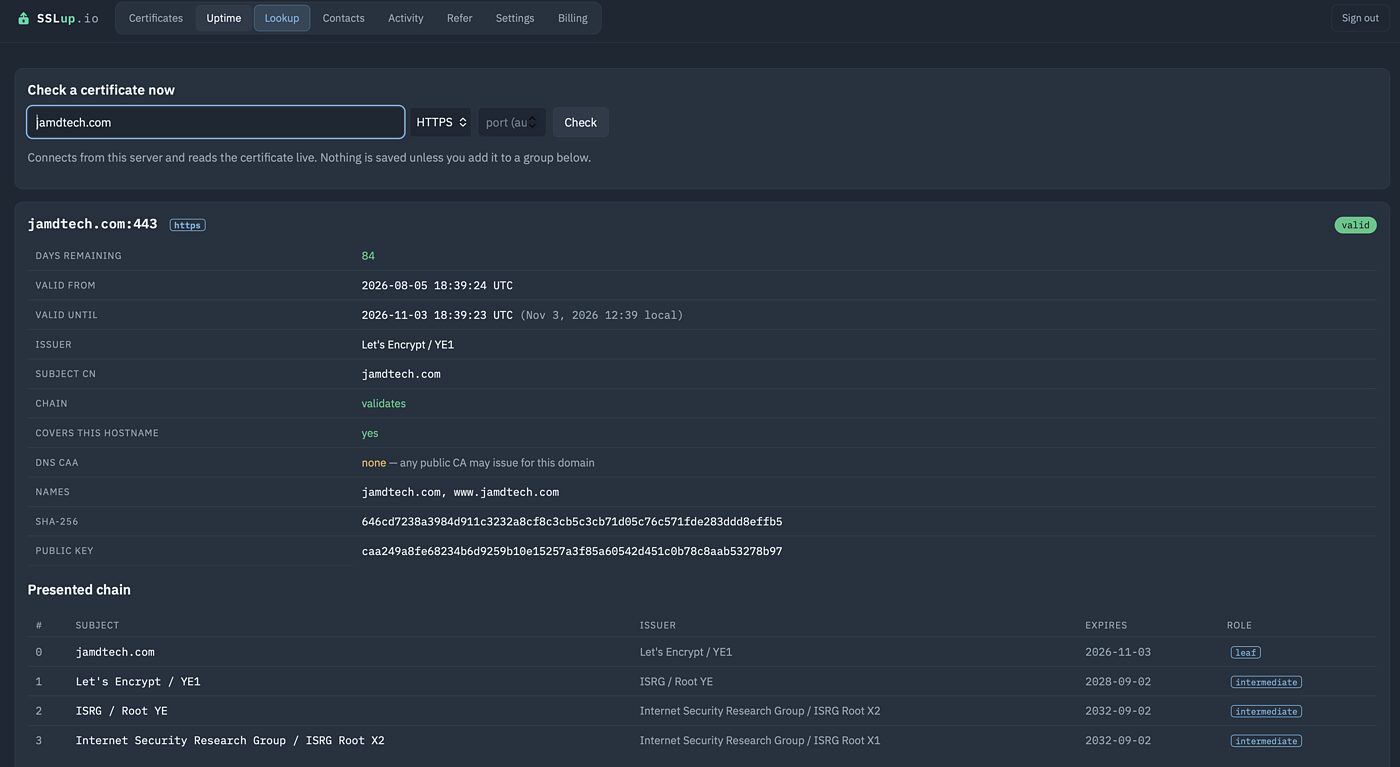Open the Settings tab
This screenshot has width=1400, height=767.
tap(515, 18)
